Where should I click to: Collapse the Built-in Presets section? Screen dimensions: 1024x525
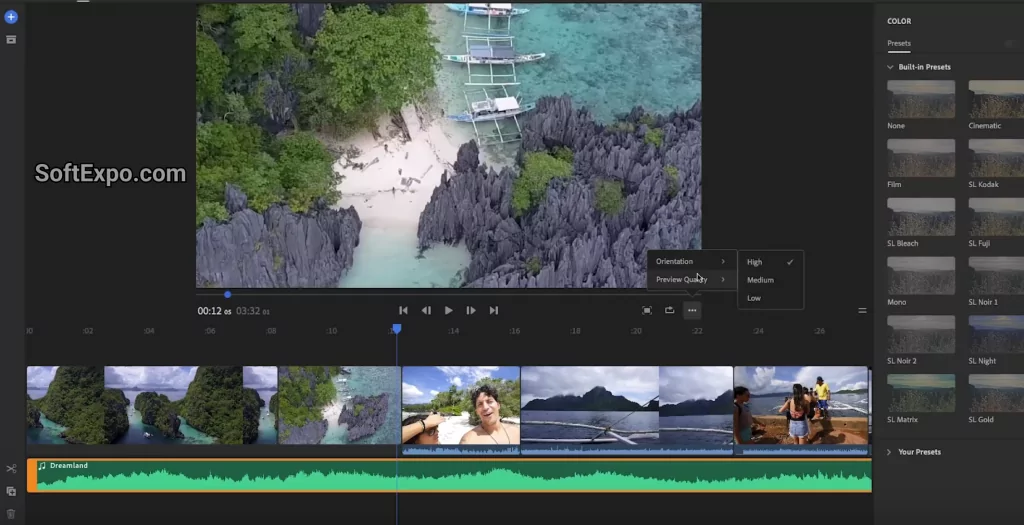point(890,67)
